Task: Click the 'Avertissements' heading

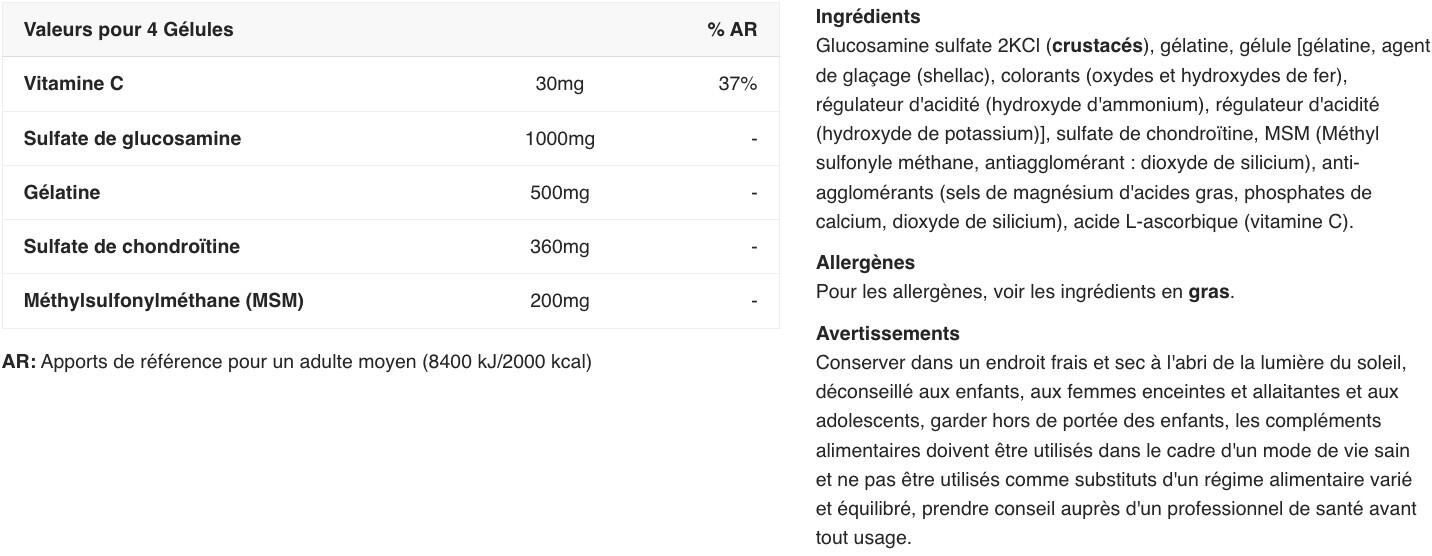Action: tap(888, 334)
